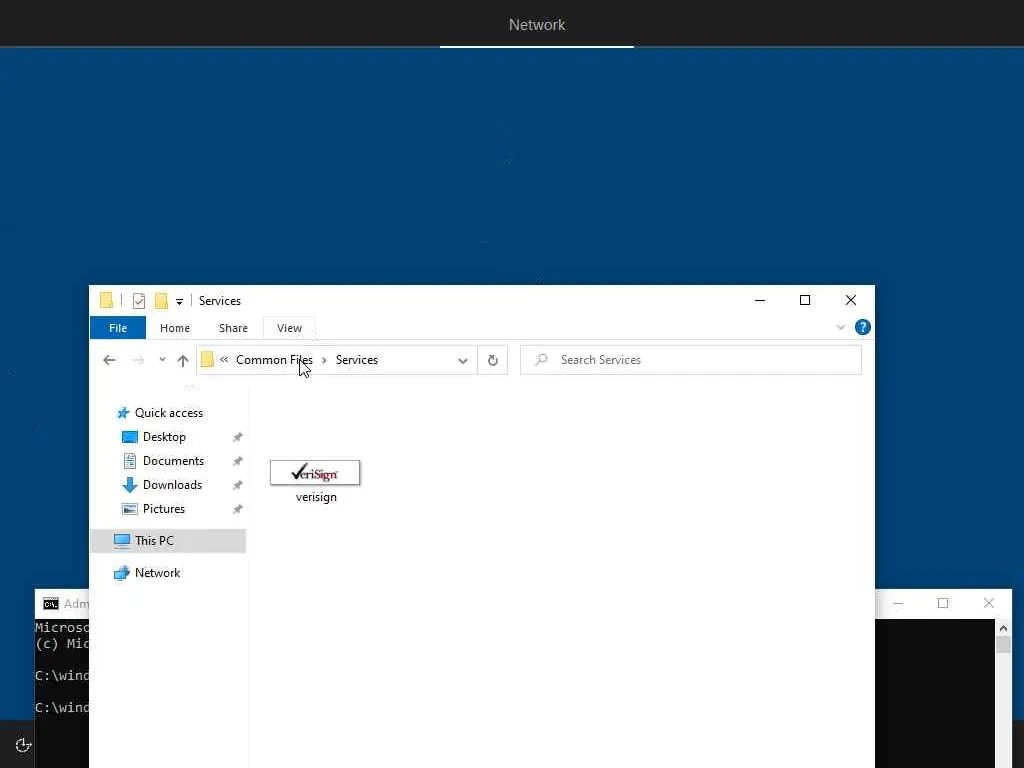Screen dimensions: 1024x768
Task: Show hidden path segments double chevron
Action: tap(224, 359)
